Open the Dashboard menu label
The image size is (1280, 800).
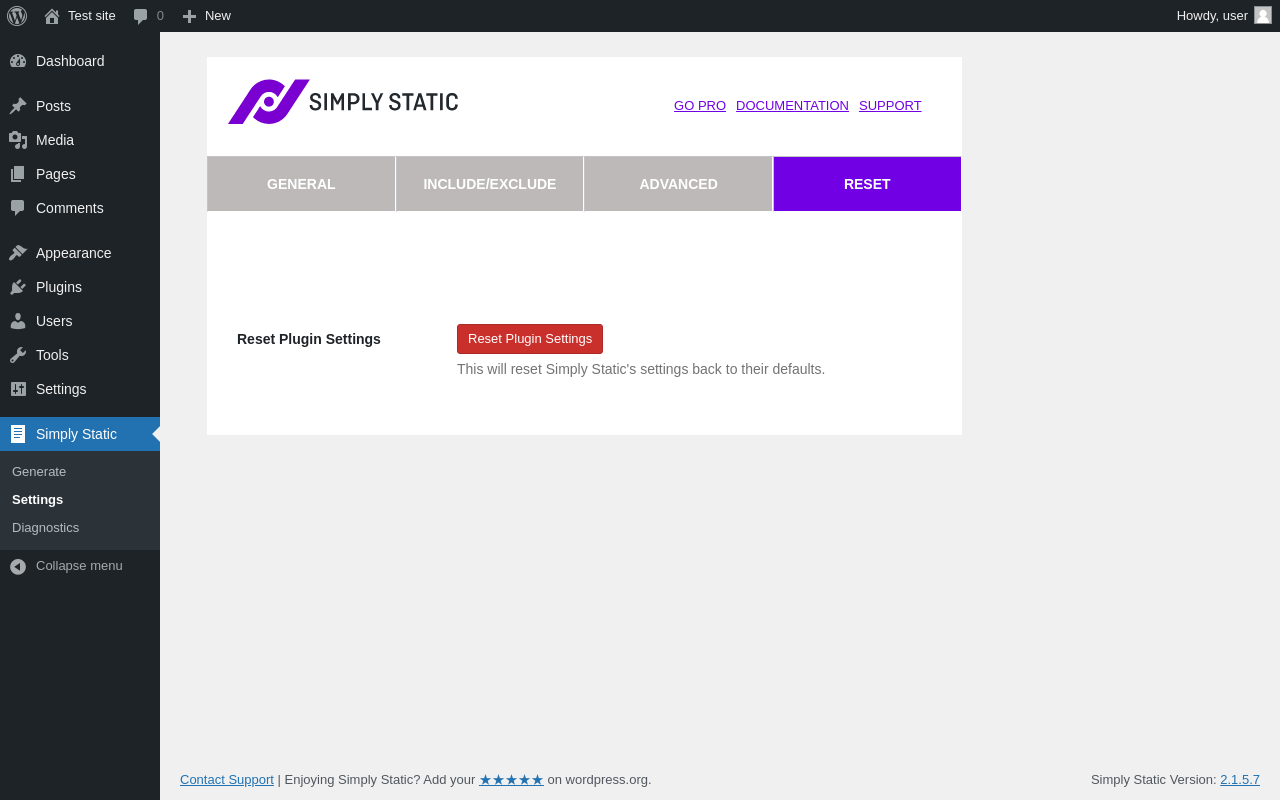tap(70, 61)
